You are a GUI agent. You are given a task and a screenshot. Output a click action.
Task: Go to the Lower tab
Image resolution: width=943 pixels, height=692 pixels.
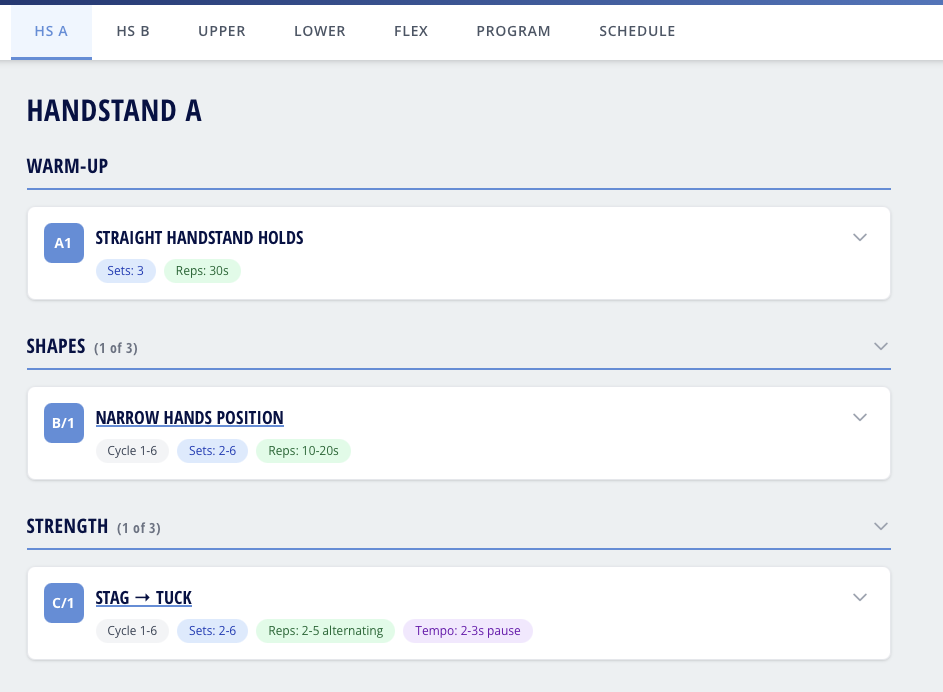pos(320,31)
